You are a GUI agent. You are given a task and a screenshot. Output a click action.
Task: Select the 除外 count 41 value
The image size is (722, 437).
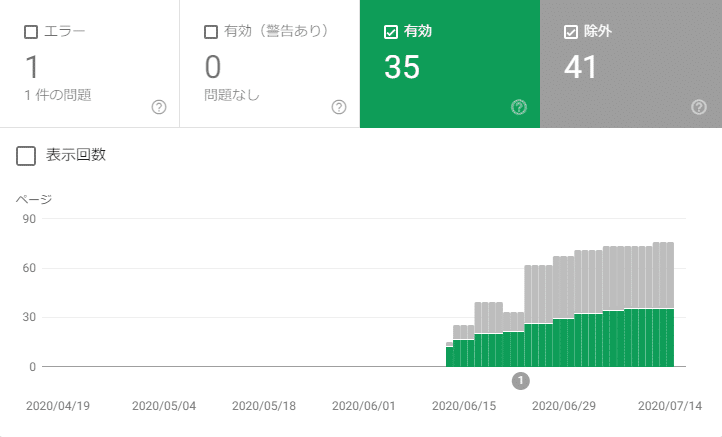coord(581,67)
